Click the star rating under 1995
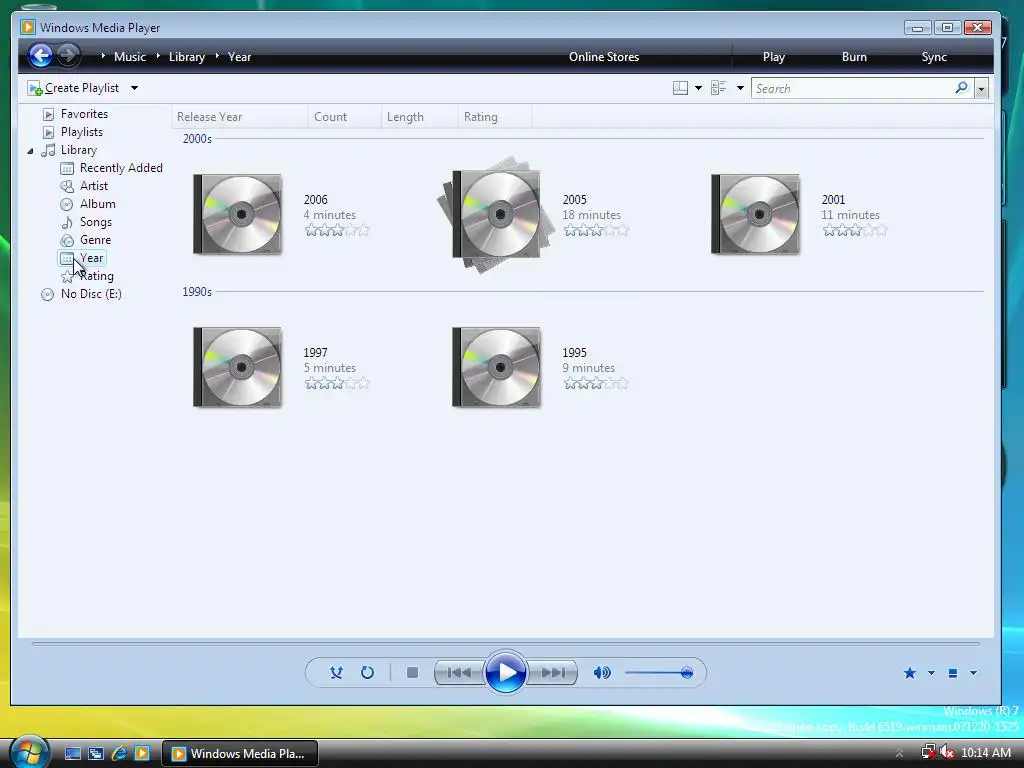The width and height of the screenshot is (1024, 768). tap(596, 383)
